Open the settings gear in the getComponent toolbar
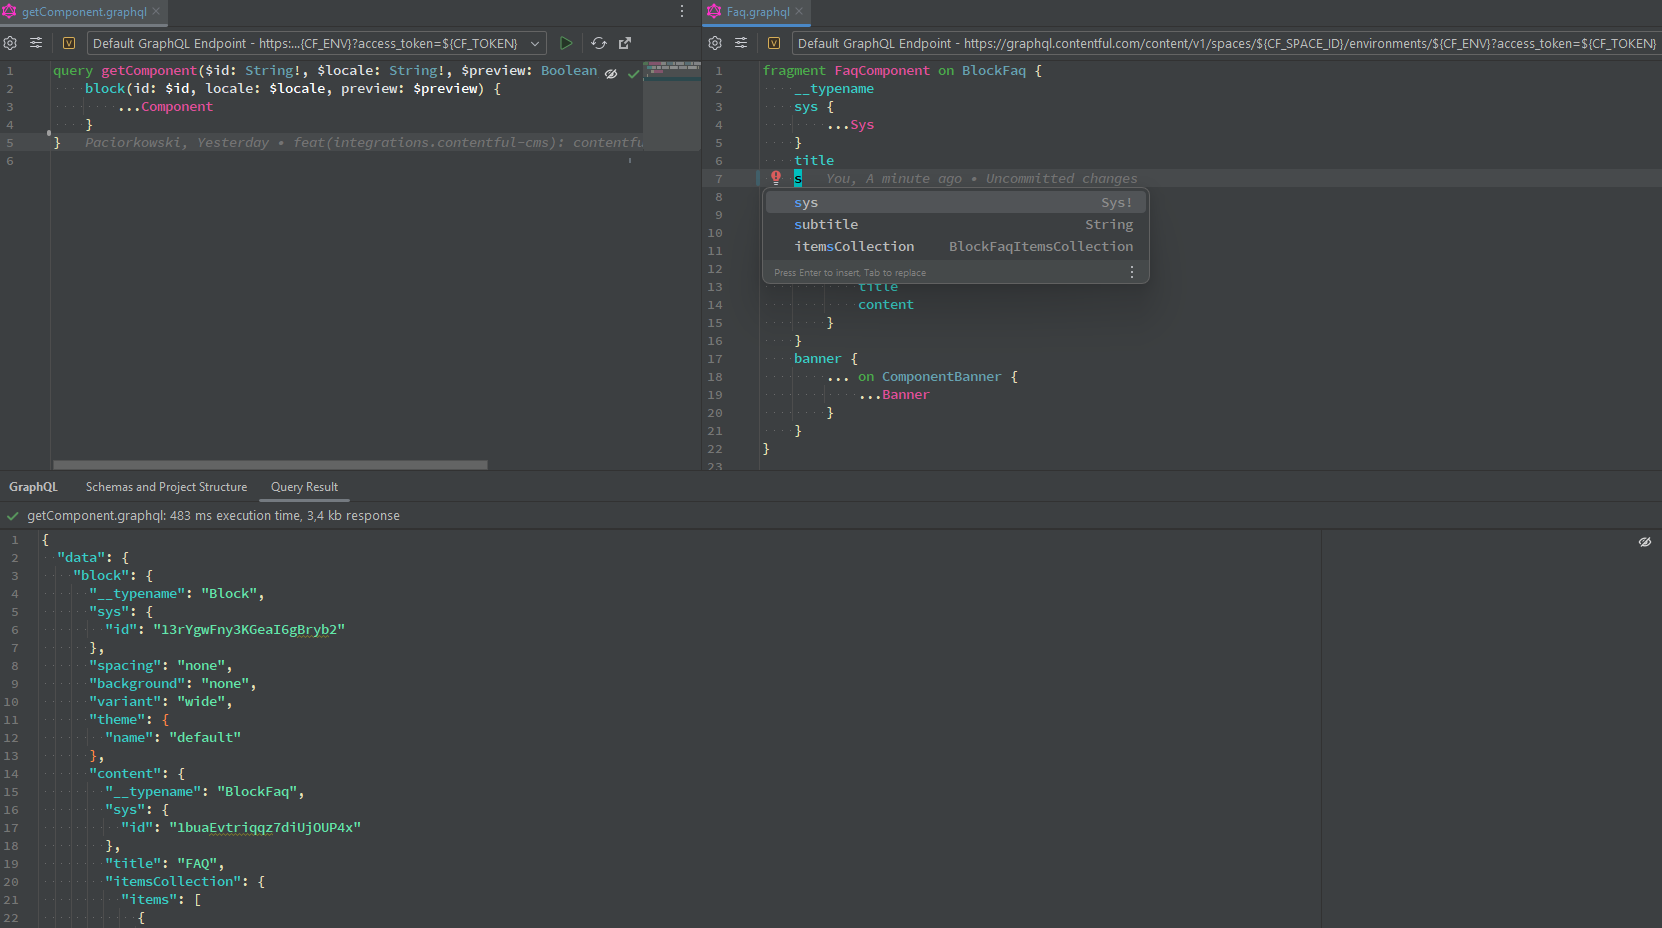Viewport: 1662px width, 928px height. point(10,43)
